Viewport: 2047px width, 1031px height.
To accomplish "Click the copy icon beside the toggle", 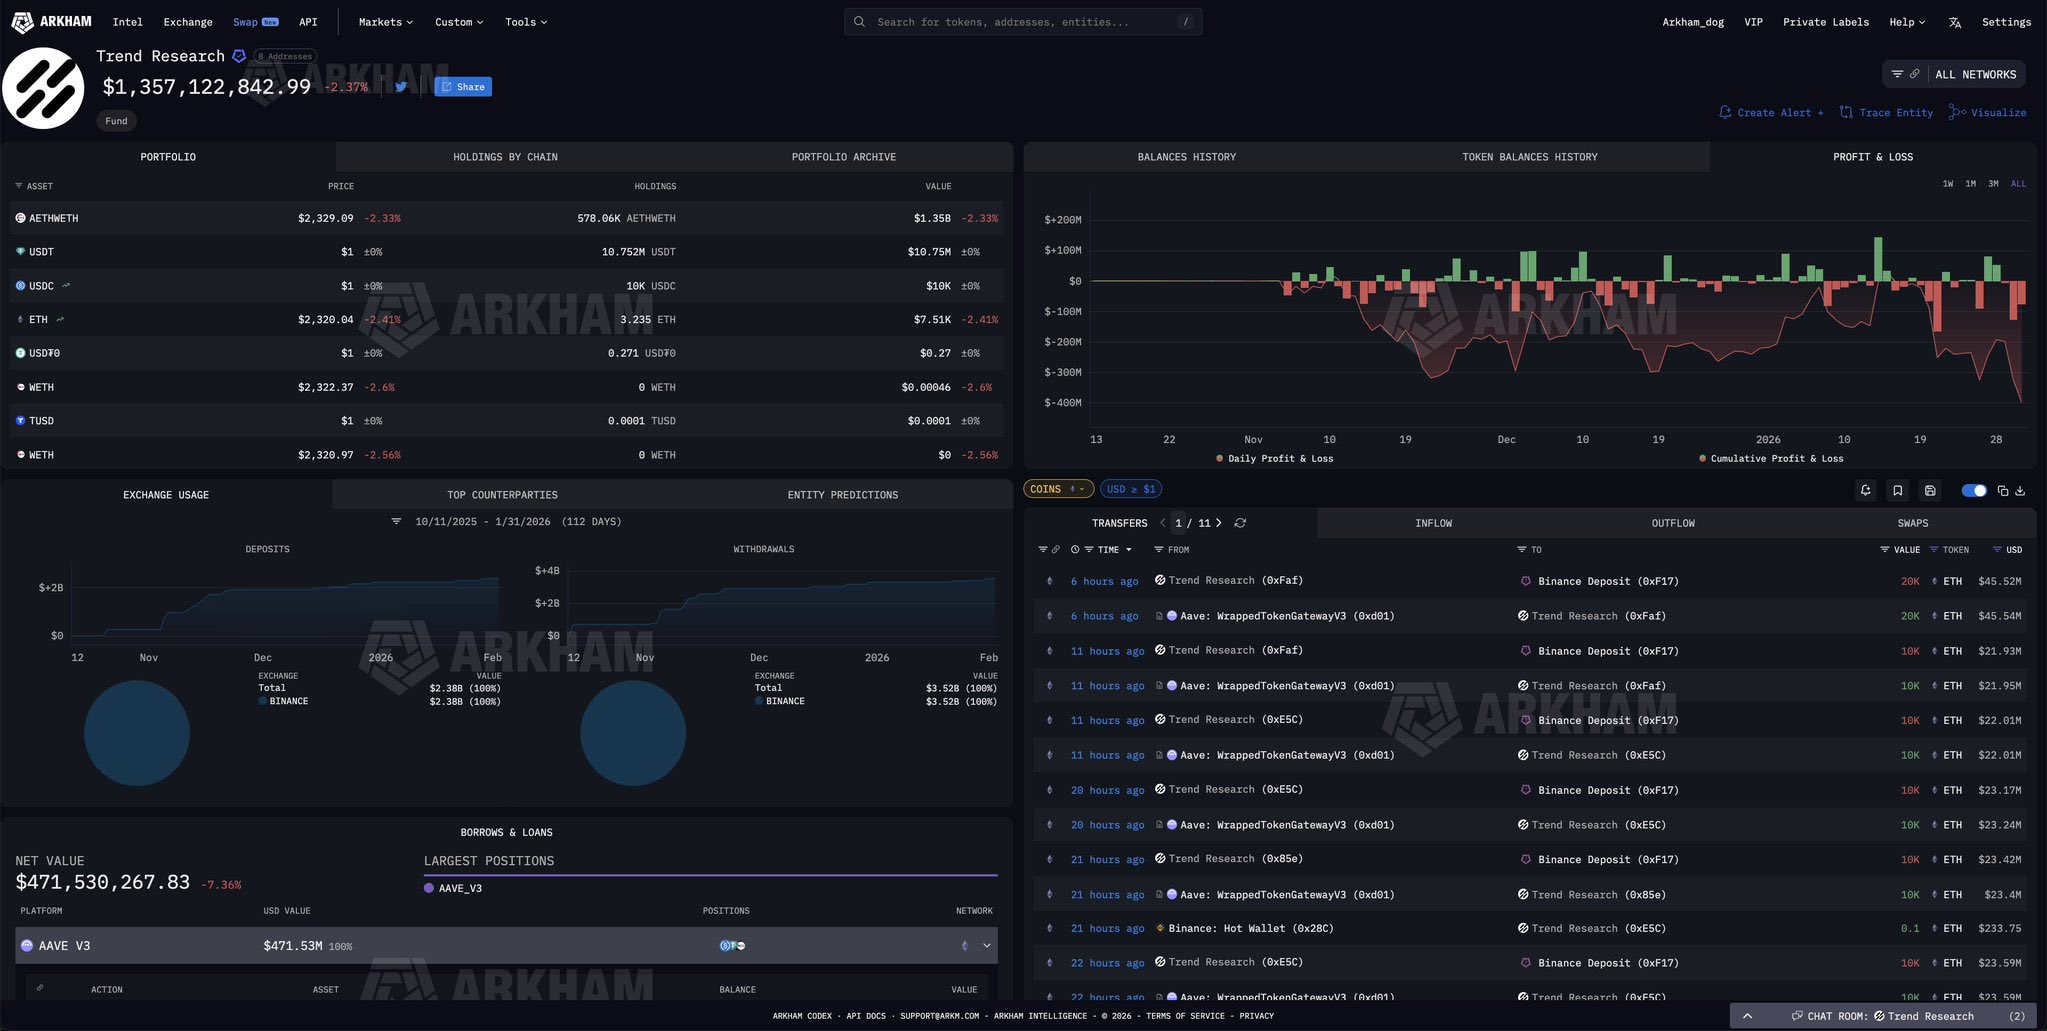I will coord(2002,490).
